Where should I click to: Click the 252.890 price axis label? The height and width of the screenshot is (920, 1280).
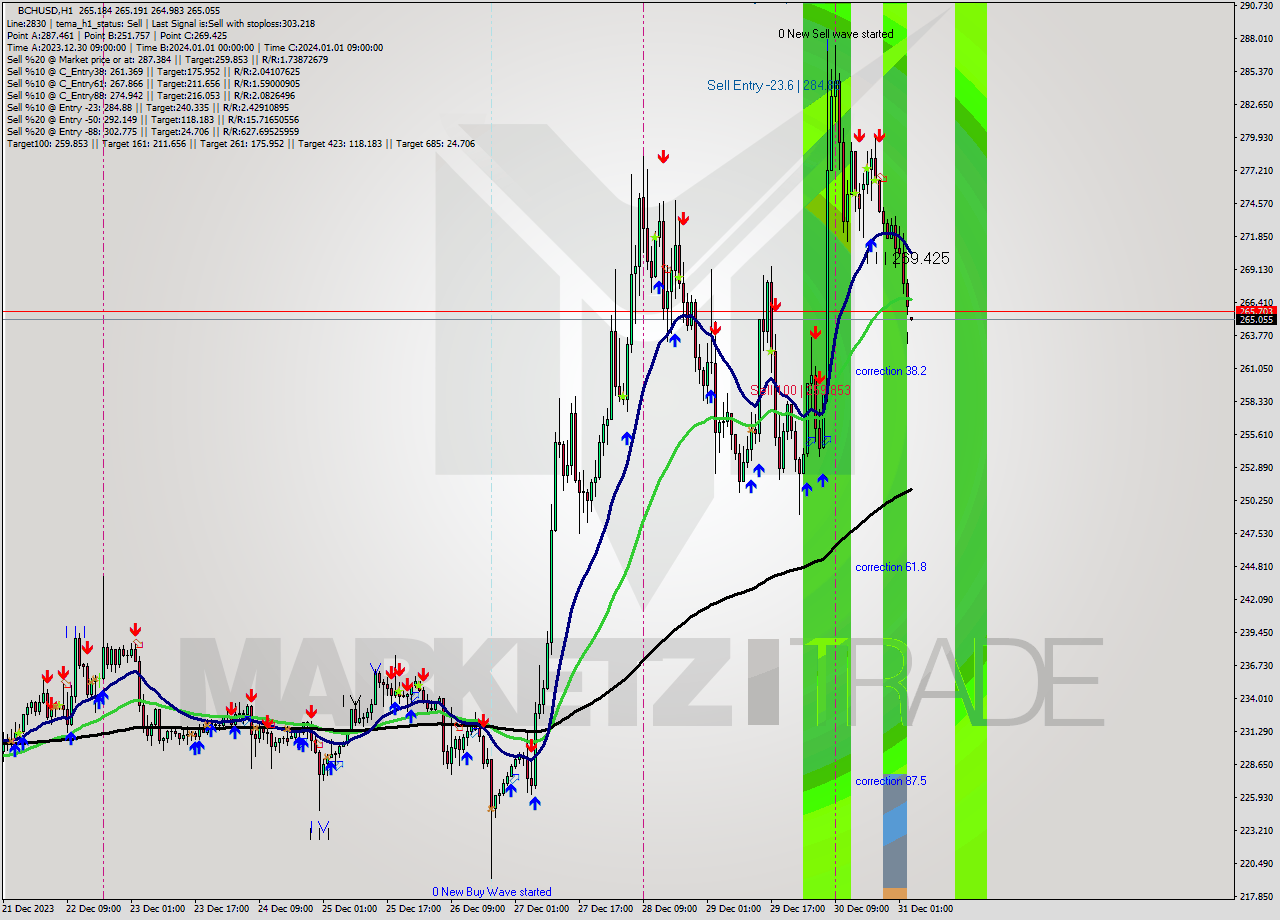(x=1256, y=467)
